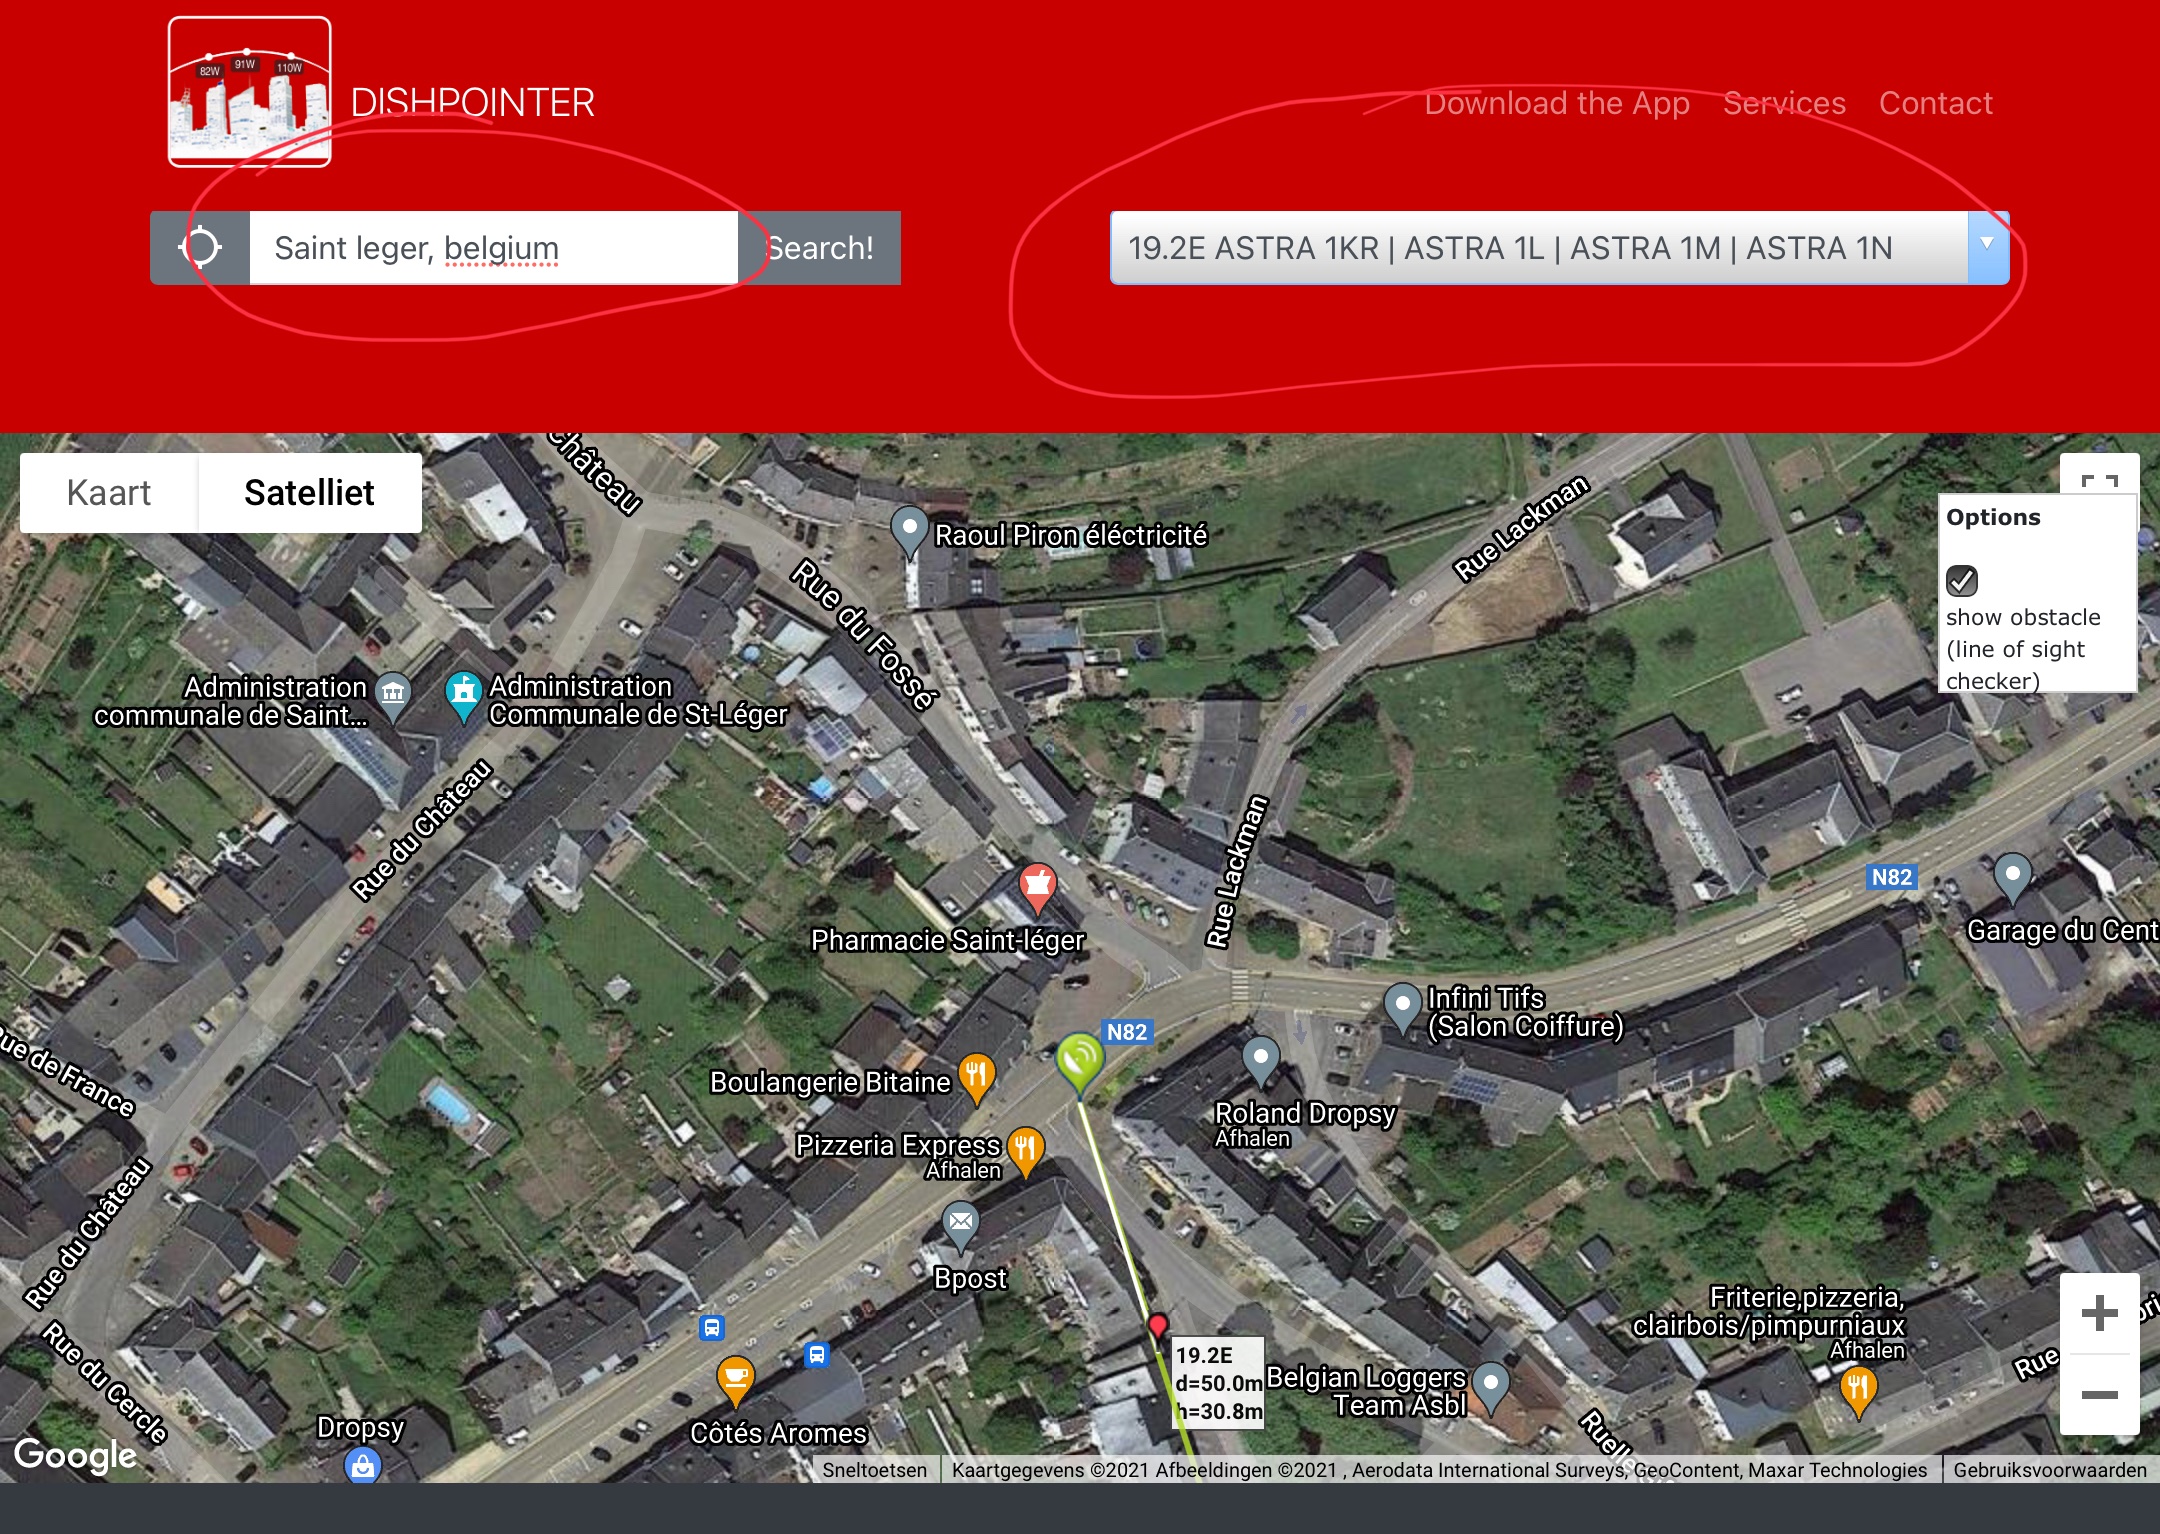Open Gebruiksvoorwaarden terms link
Screen dimensions: 2160x1534
coord(2049,1469)
